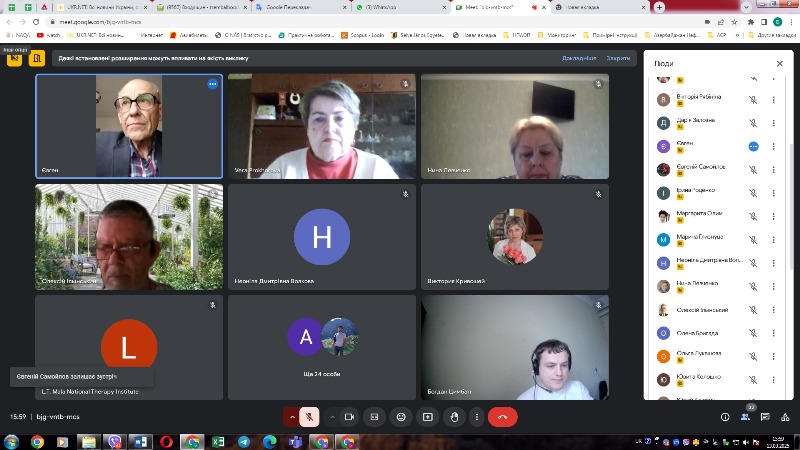Switch to the 'Нова вкладка' browser tab
This screenshot has height=450, width=800.
[599, 7]
